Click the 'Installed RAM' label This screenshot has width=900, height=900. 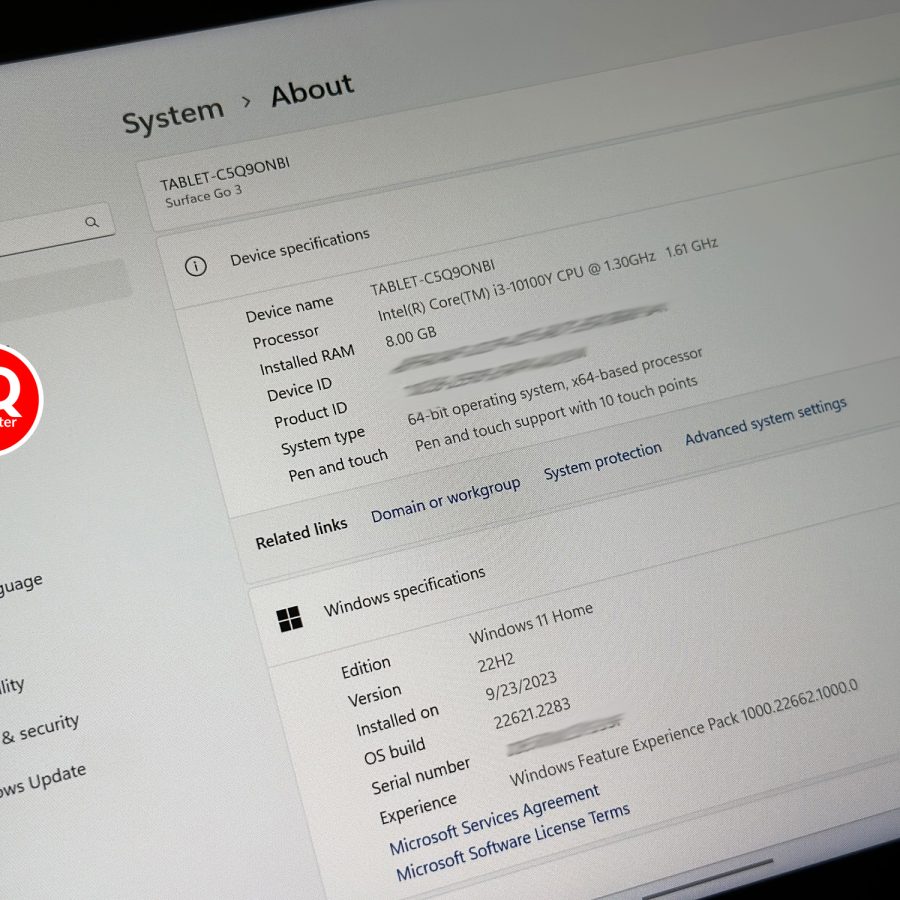(307, 360)
